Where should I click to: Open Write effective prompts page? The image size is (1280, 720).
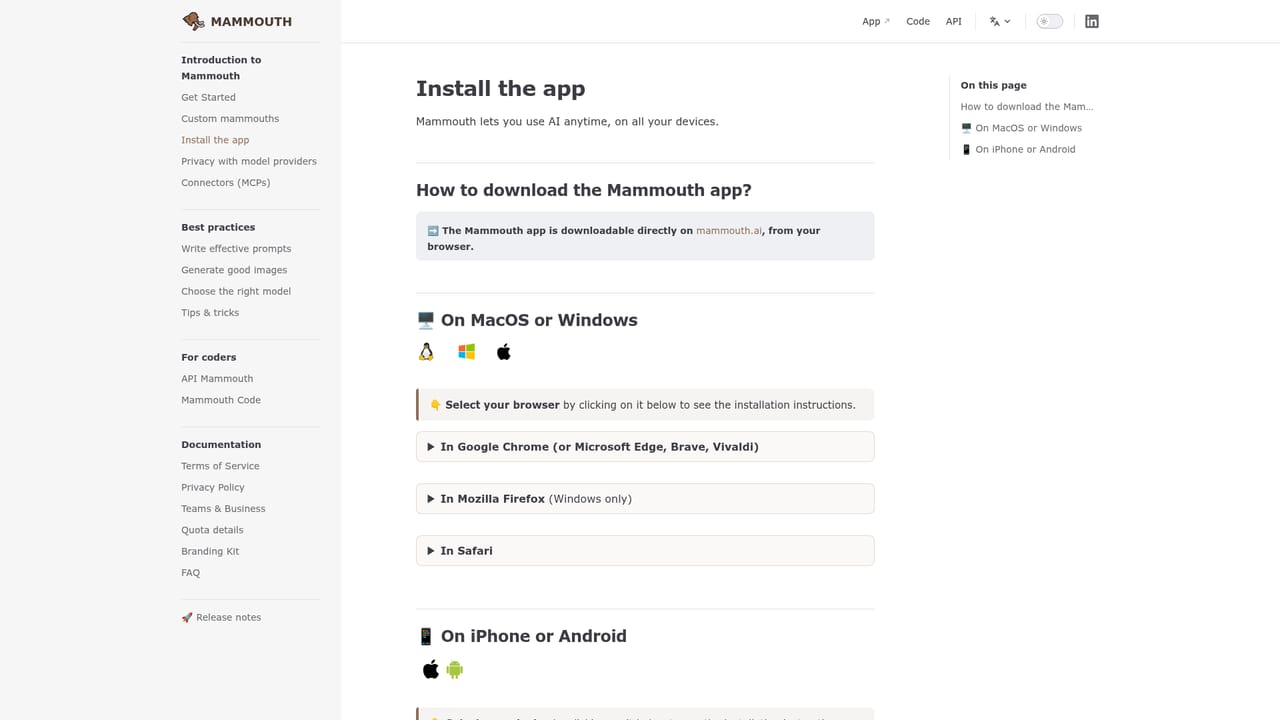point(236,249)
